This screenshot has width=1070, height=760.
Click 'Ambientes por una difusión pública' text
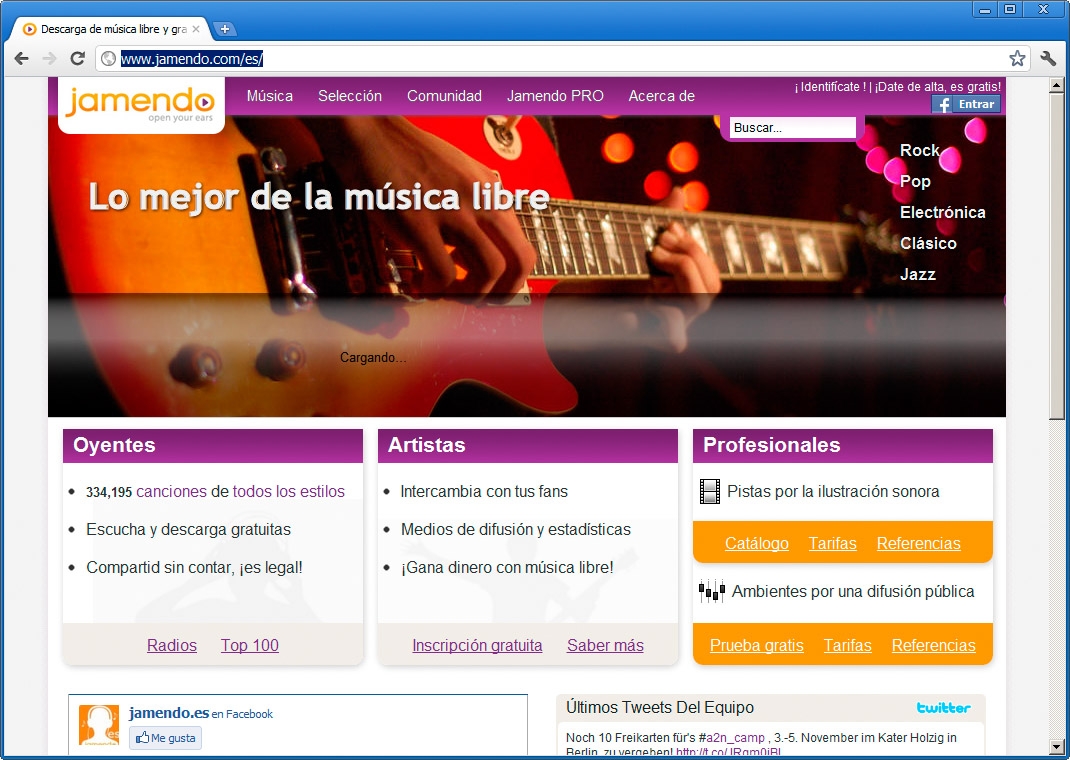(853, 591)
